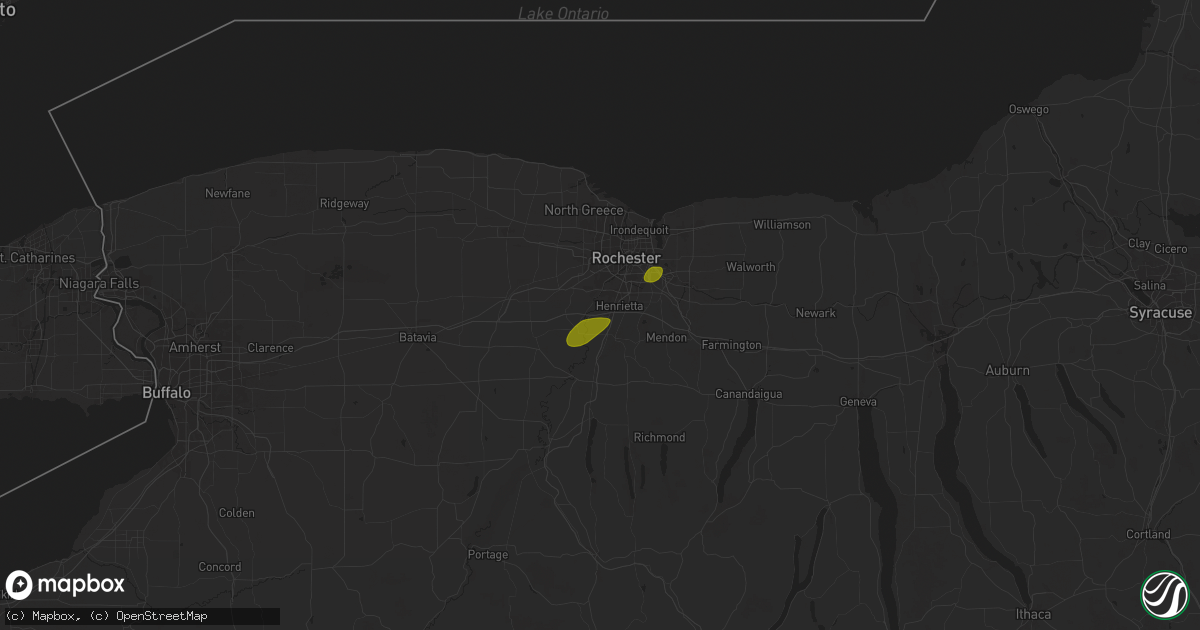Click the small yellow polygon near Rochester

[x=653, y=274]
